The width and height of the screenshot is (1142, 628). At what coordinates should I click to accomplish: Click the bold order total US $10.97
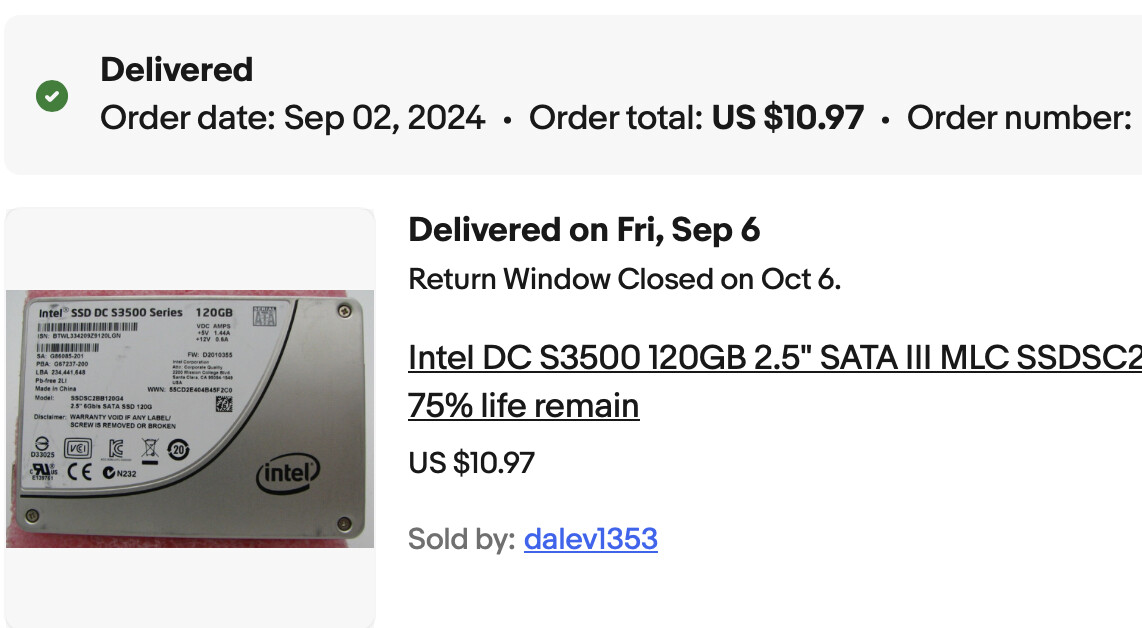(787, 118)
